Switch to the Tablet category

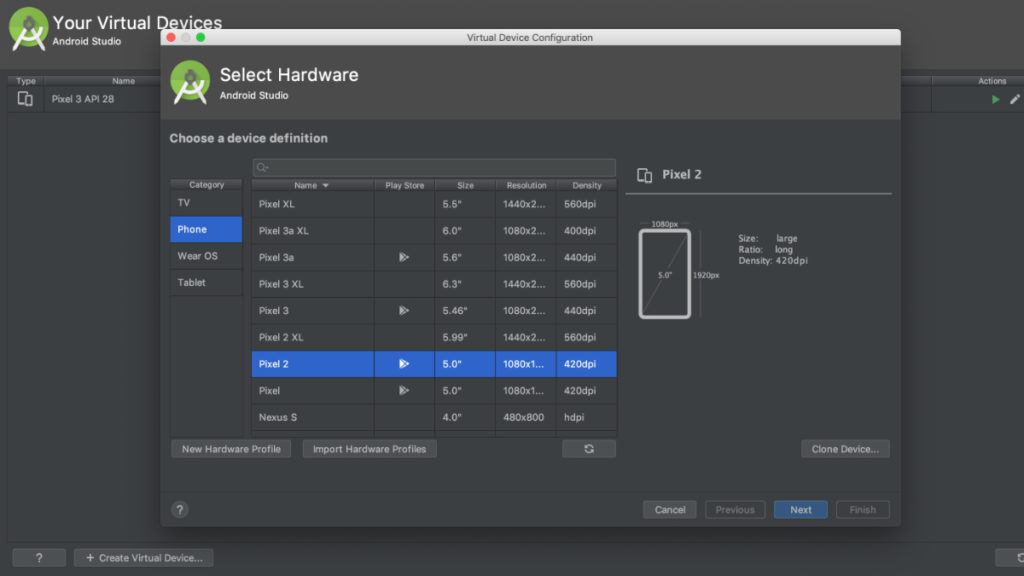205,282
